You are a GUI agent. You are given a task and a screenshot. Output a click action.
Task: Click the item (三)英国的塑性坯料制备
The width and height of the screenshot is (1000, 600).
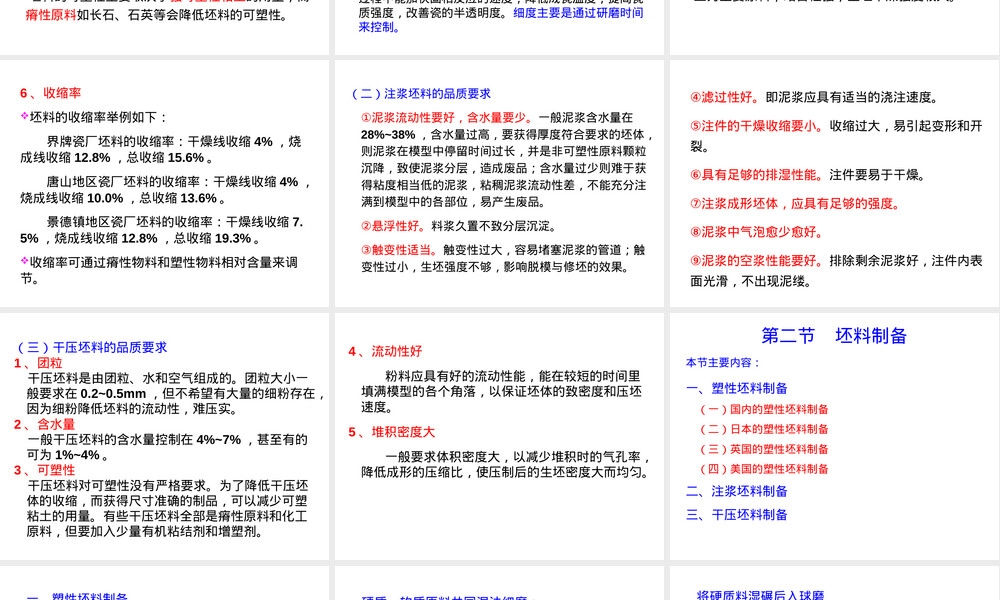click(764, 450)
